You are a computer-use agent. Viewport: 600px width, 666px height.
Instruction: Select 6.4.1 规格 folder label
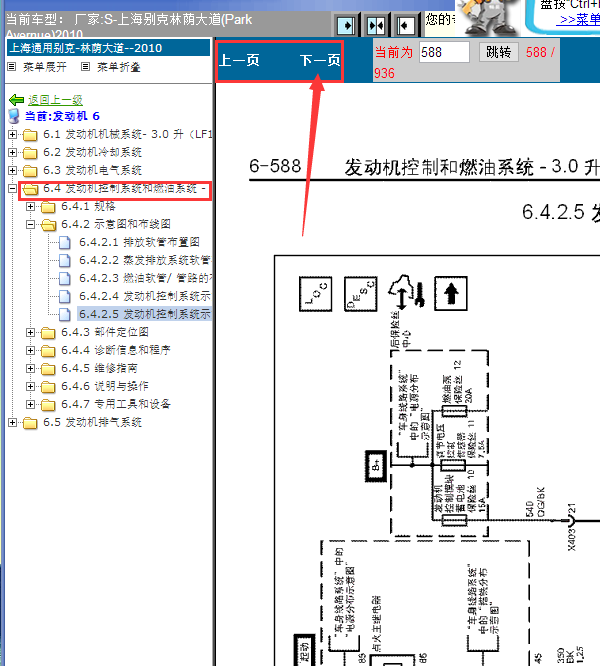click(88, 206)
